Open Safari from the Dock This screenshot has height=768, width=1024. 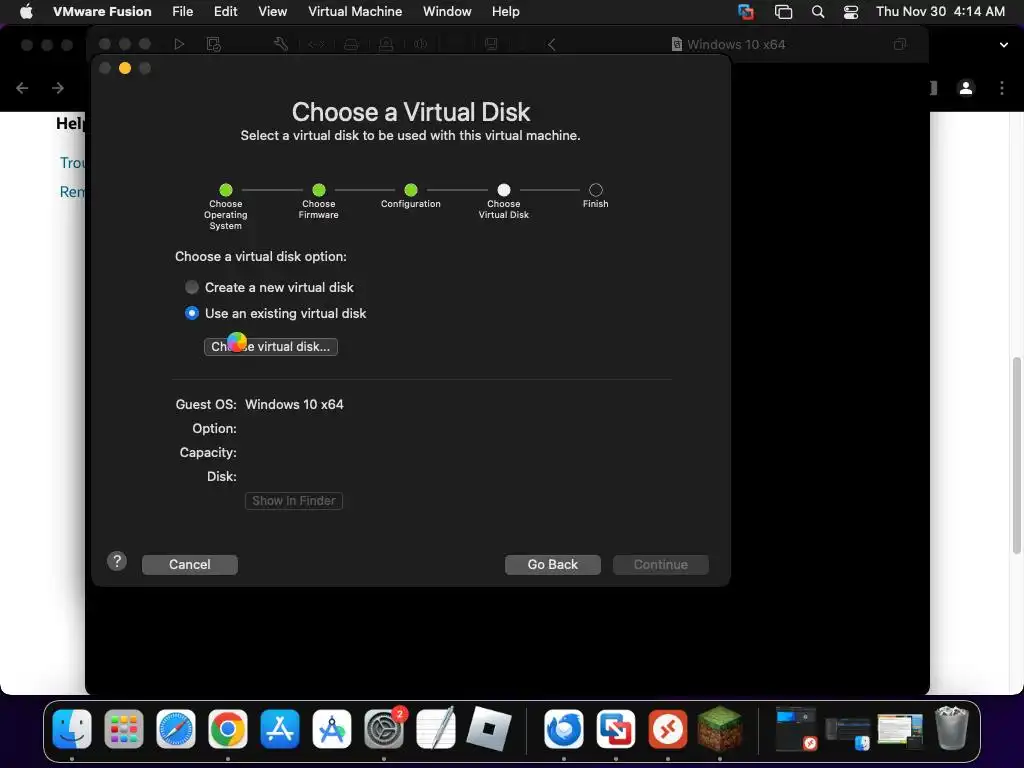176,729
